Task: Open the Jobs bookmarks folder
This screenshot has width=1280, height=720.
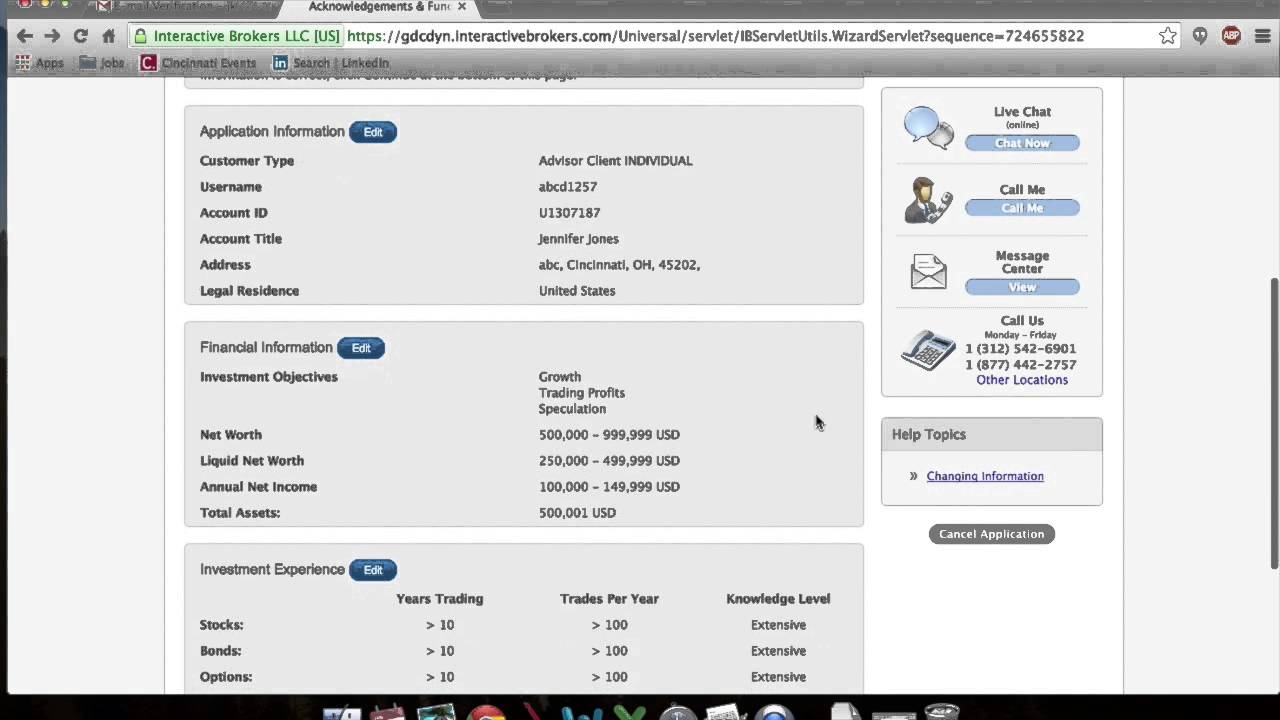Action: coord(102,62)
